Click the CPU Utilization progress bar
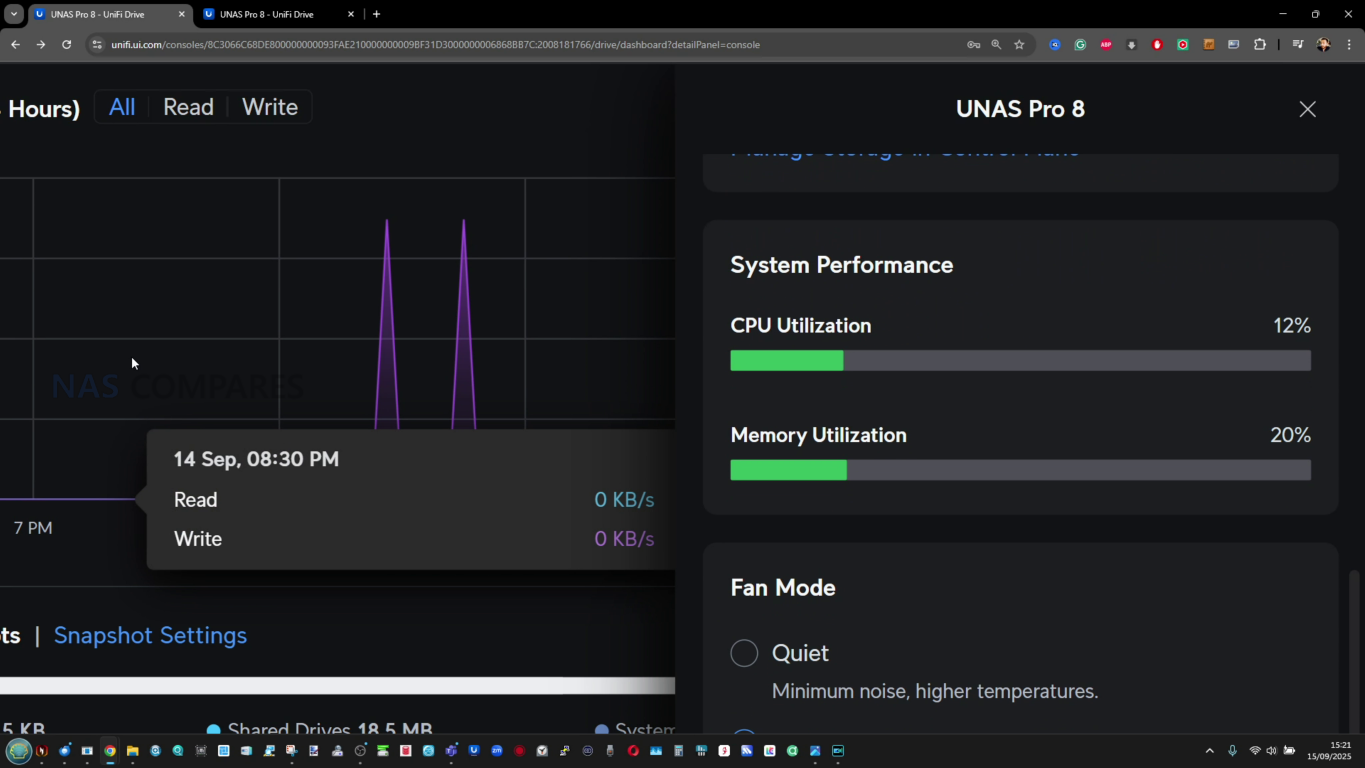Viewport: 1365px width, 768px height. 1020,361
